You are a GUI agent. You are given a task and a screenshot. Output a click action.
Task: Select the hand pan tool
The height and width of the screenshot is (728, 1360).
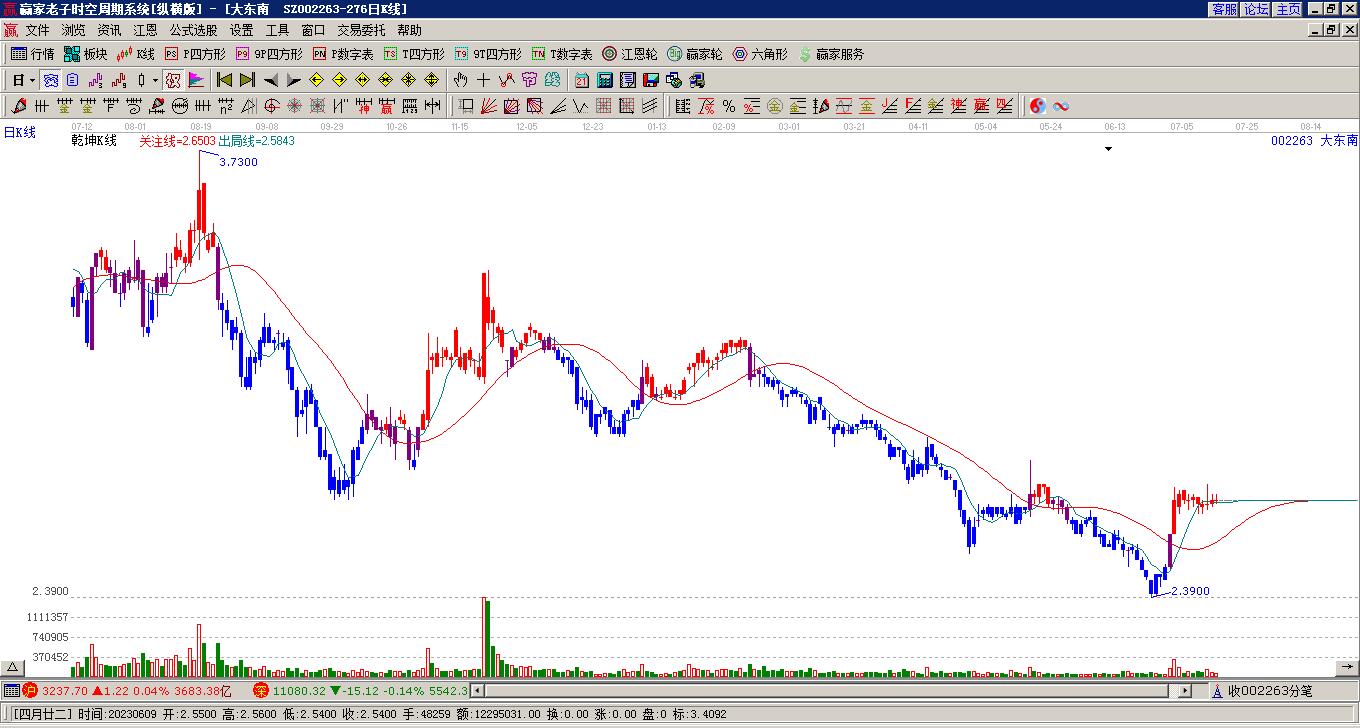pos(460,80)
